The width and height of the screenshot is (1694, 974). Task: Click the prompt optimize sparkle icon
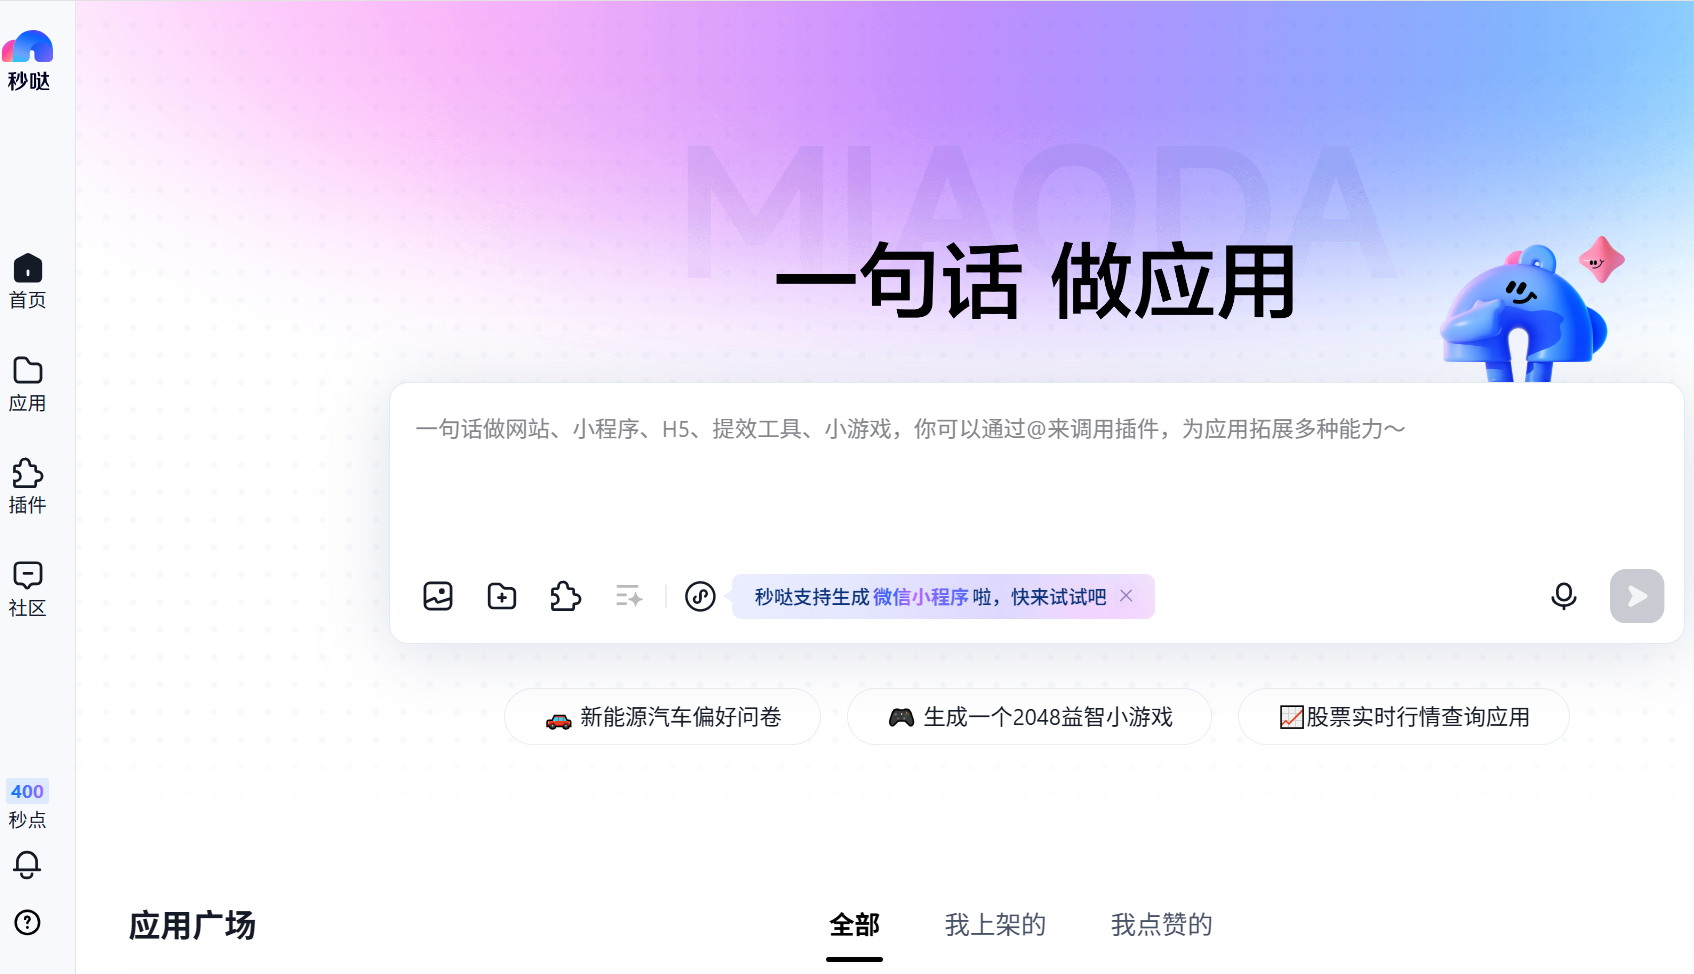point(629,596)
